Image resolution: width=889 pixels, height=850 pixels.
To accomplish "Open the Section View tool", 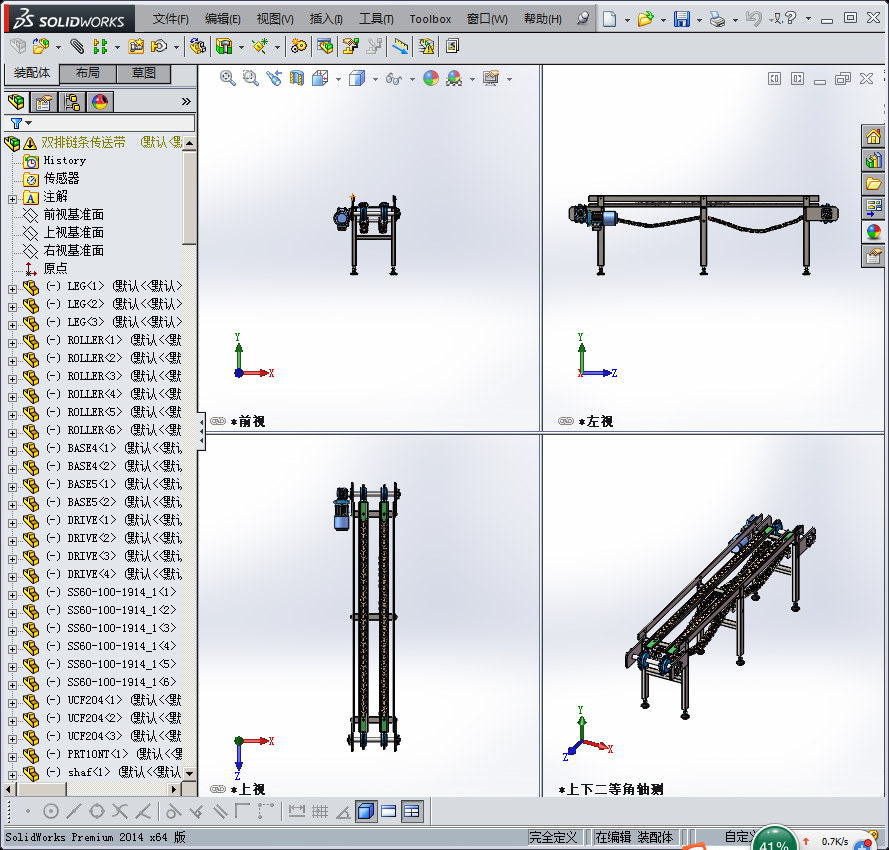I will pyautogui.click(x=296, y=79).
